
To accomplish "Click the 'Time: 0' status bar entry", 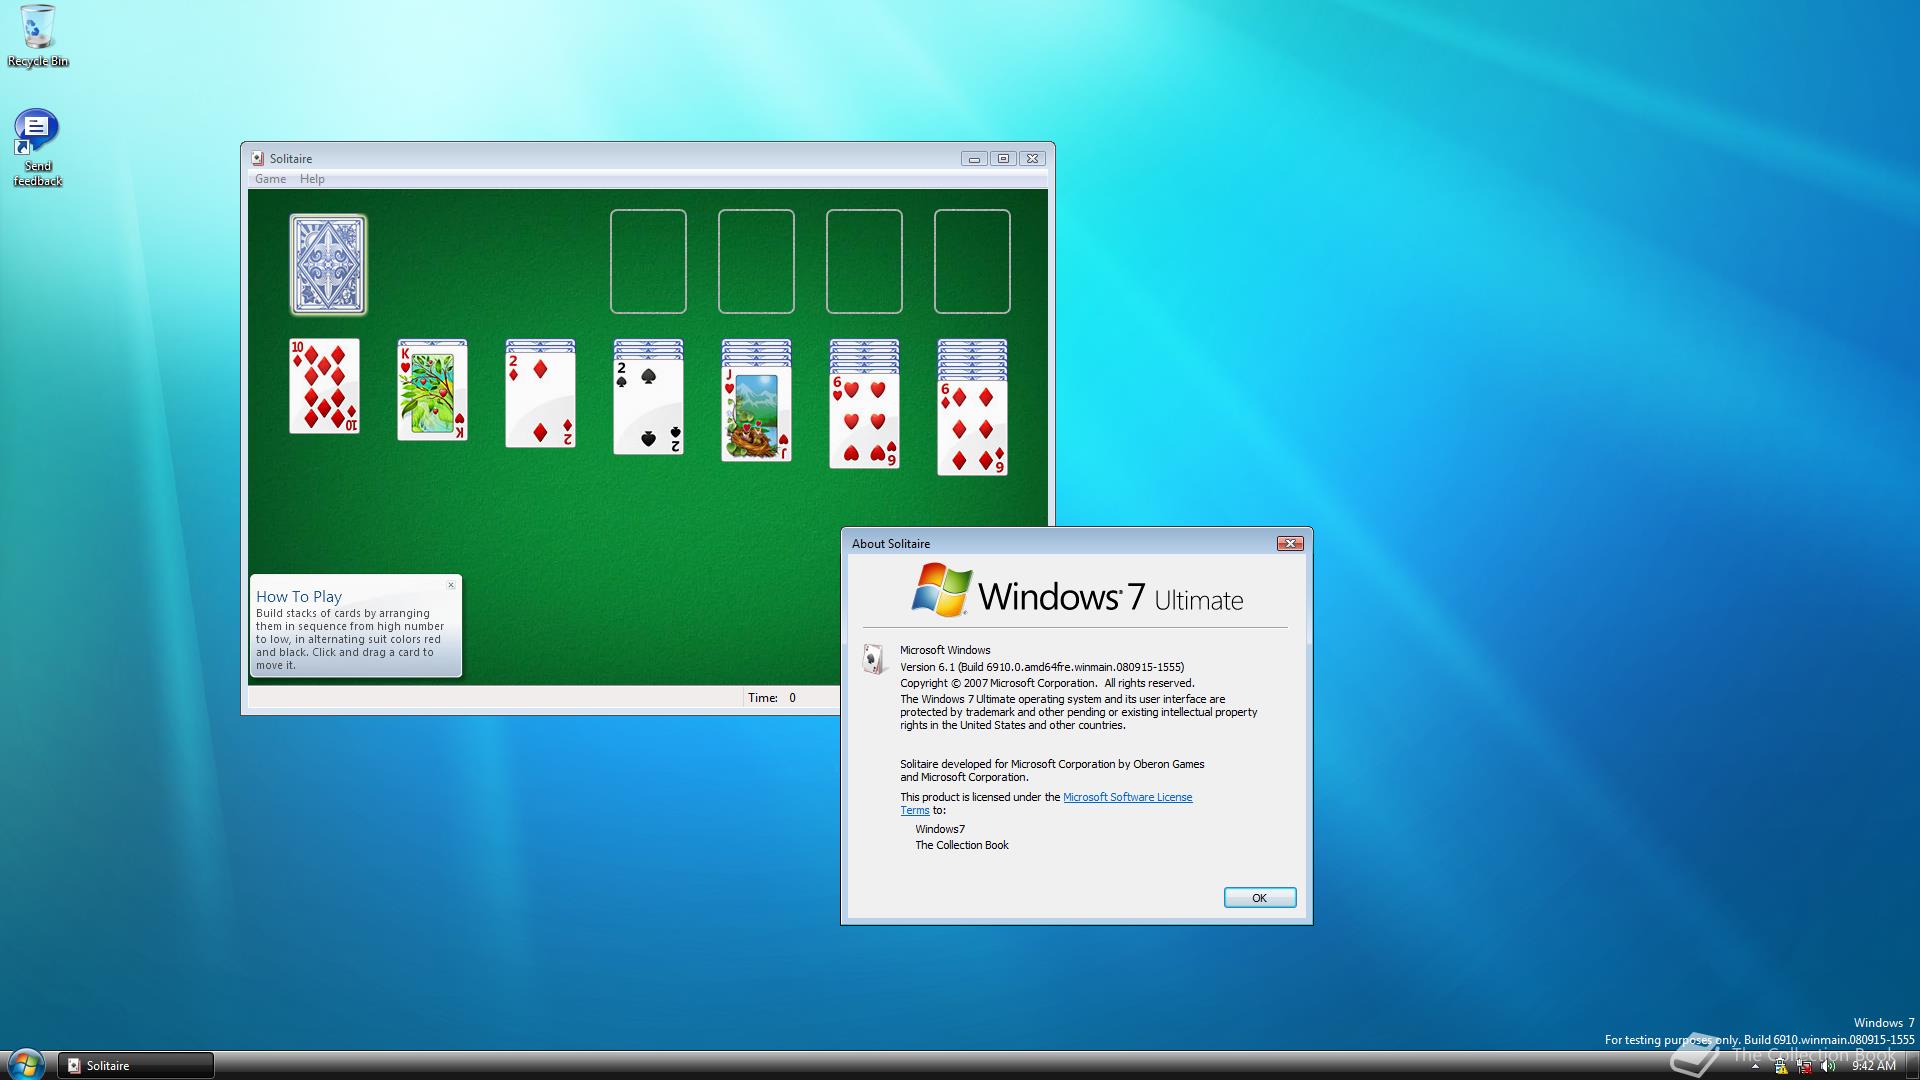I will point(772,698).
